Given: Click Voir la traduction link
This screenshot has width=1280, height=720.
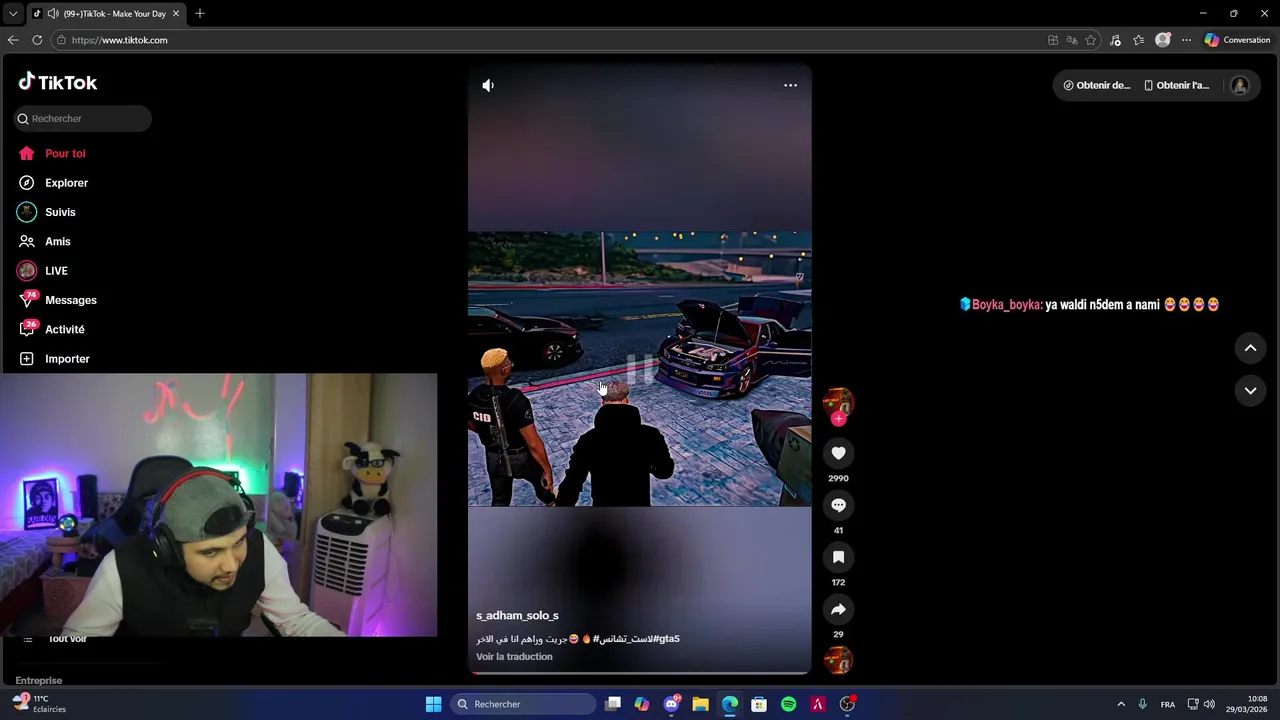Looking at the screenshot, I should 514,657.
